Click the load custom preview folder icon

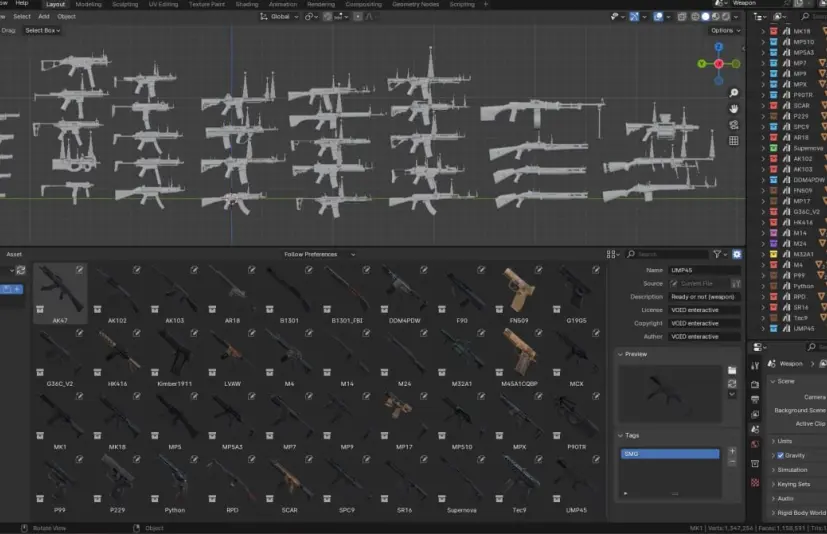[x=732, y=370]
